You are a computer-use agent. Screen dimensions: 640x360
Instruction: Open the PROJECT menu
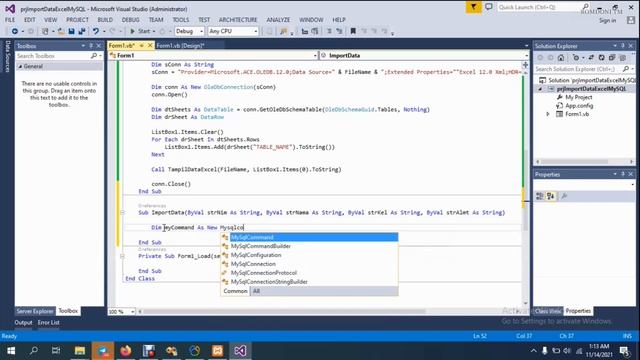77,20
